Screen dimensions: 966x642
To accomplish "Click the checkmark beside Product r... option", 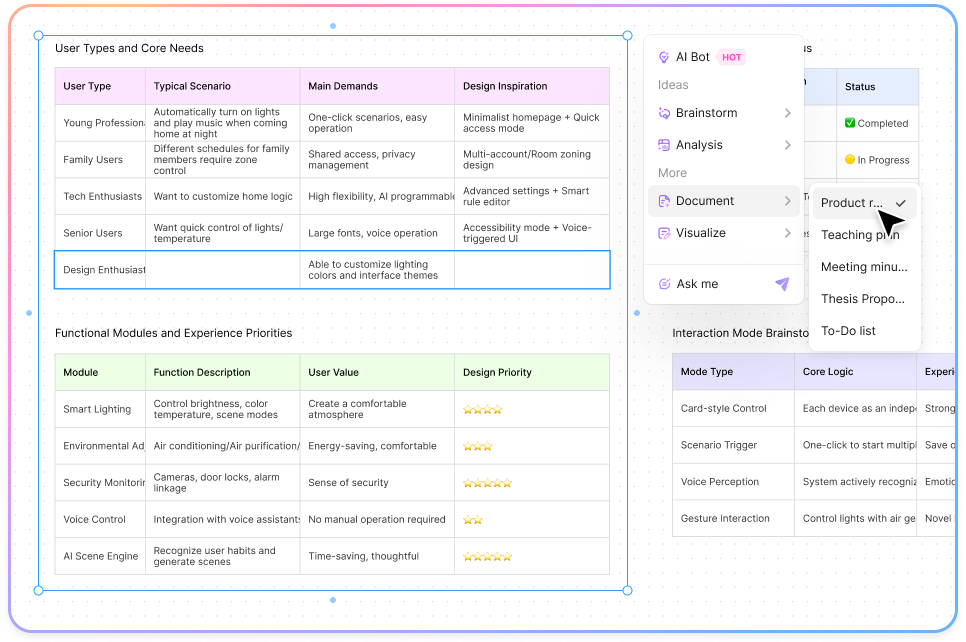I will (901, 203).
